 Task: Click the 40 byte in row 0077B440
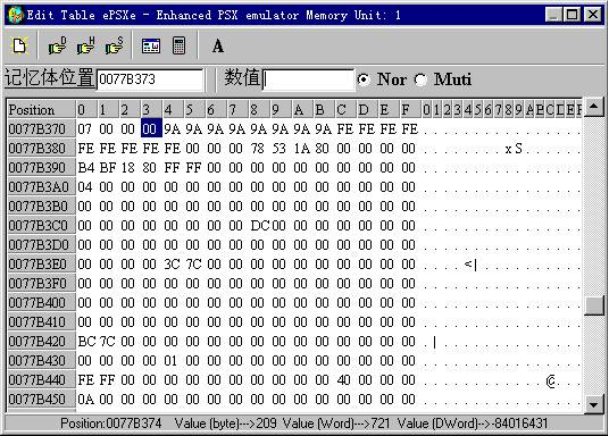point(344,380)
